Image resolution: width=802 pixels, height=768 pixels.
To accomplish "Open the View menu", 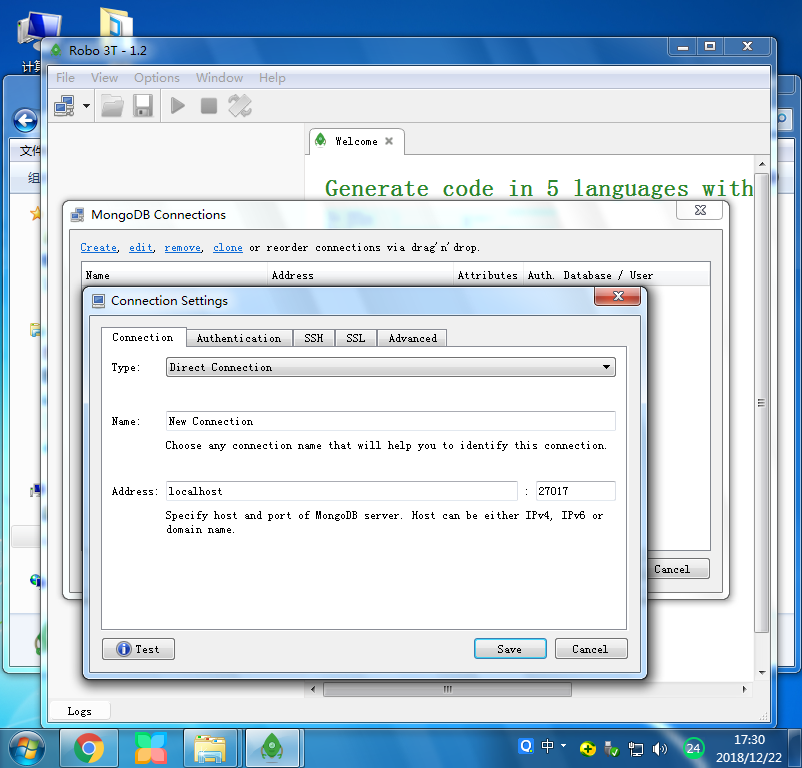I will (104, 78).
